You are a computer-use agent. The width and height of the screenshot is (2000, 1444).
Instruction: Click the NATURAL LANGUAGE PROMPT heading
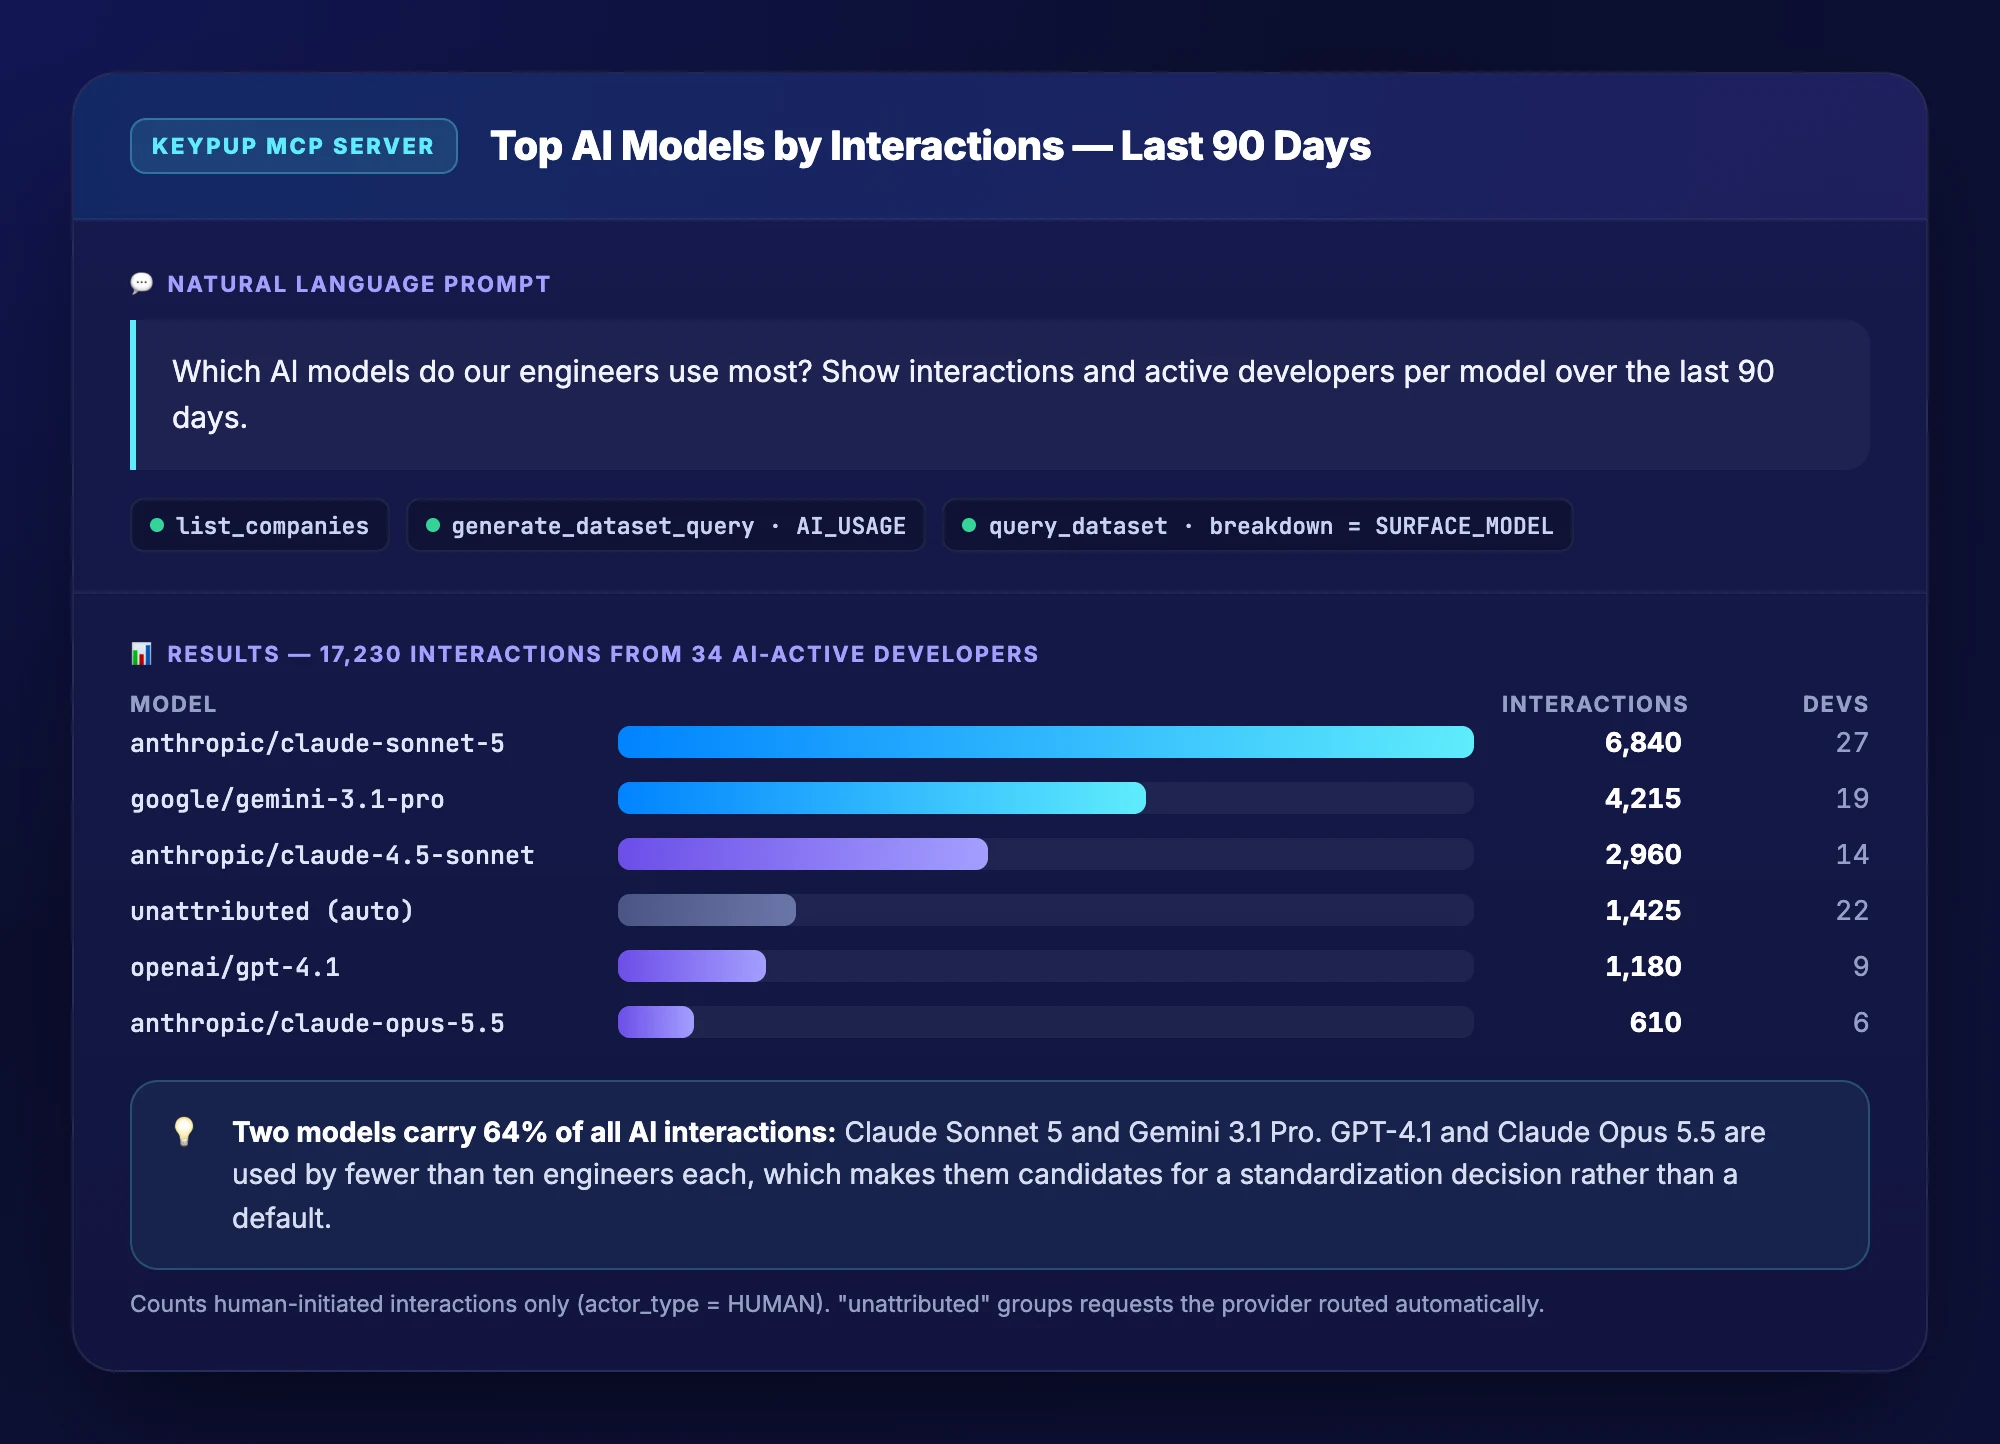359,284
